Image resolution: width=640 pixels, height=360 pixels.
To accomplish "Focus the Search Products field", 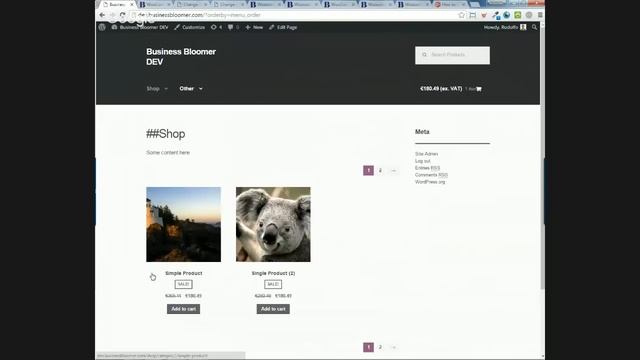I will click(x=452, y=55).
